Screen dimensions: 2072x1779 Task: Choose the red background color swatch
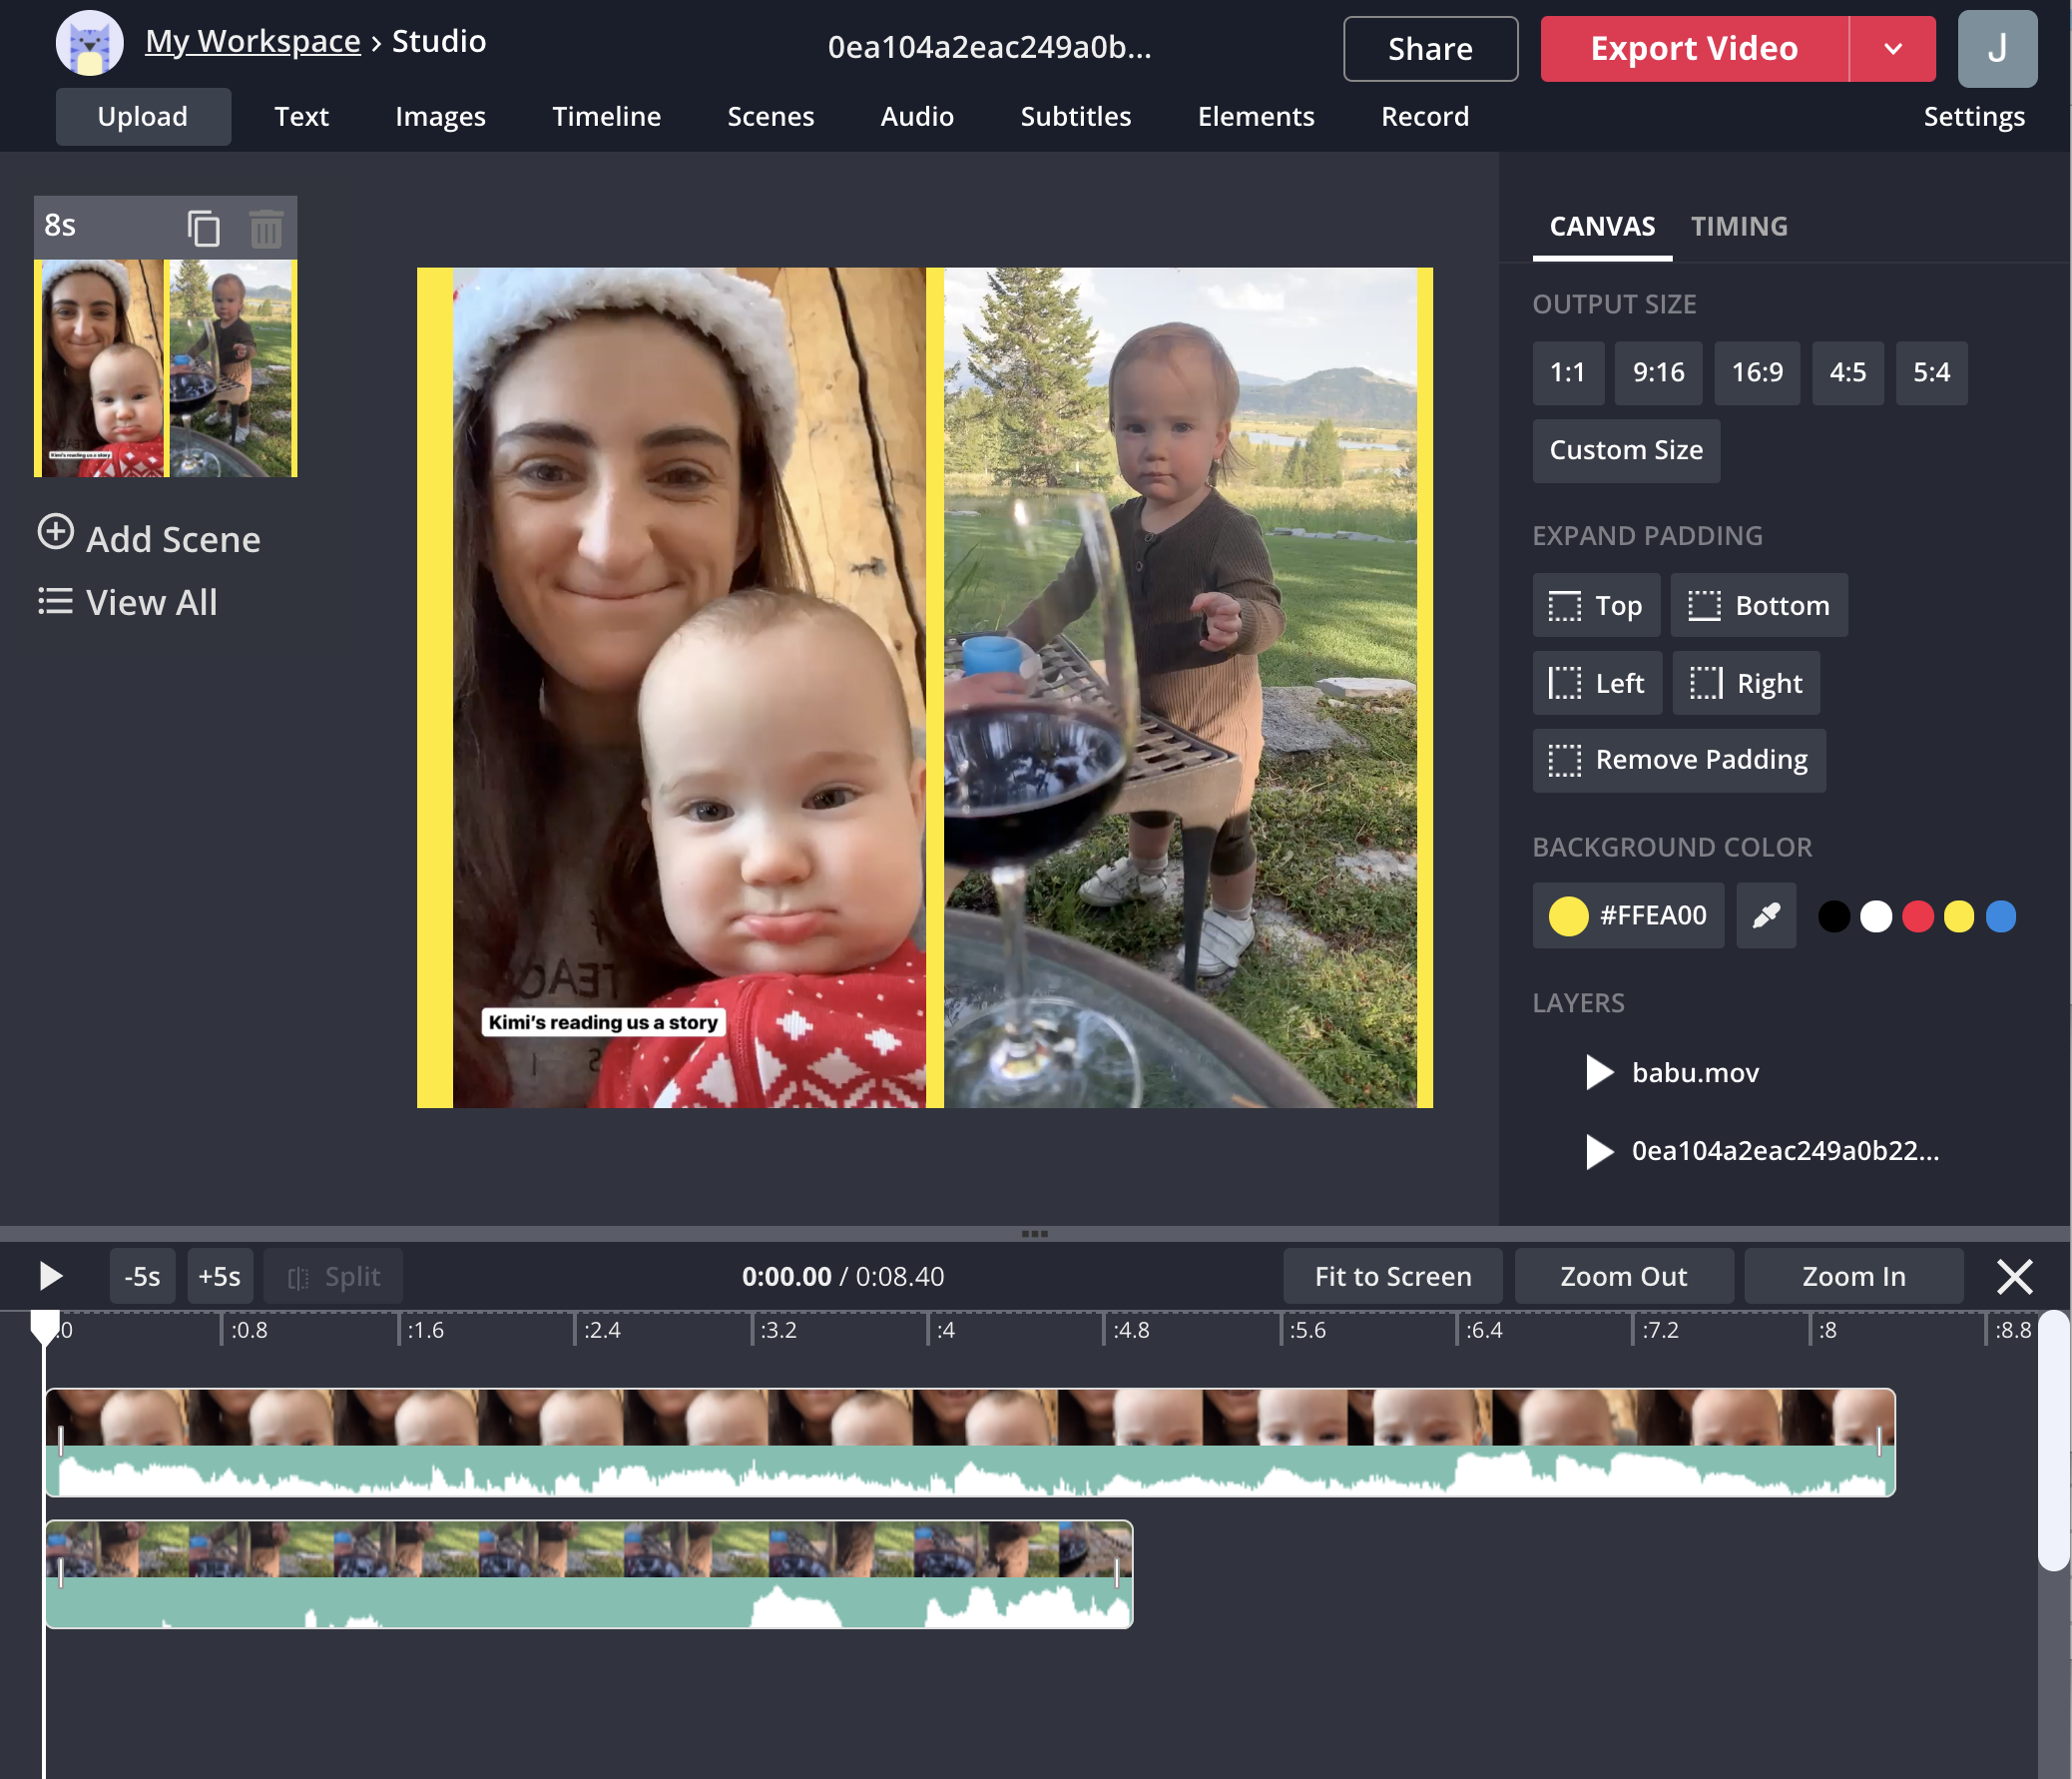[1917, 916]
